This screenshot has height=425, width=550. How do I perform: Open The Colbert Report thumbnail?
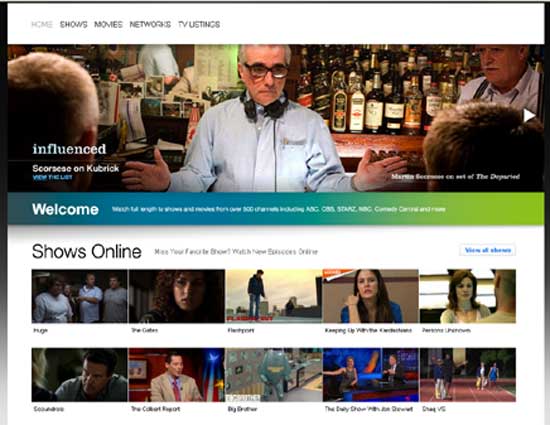coord(177,375)
